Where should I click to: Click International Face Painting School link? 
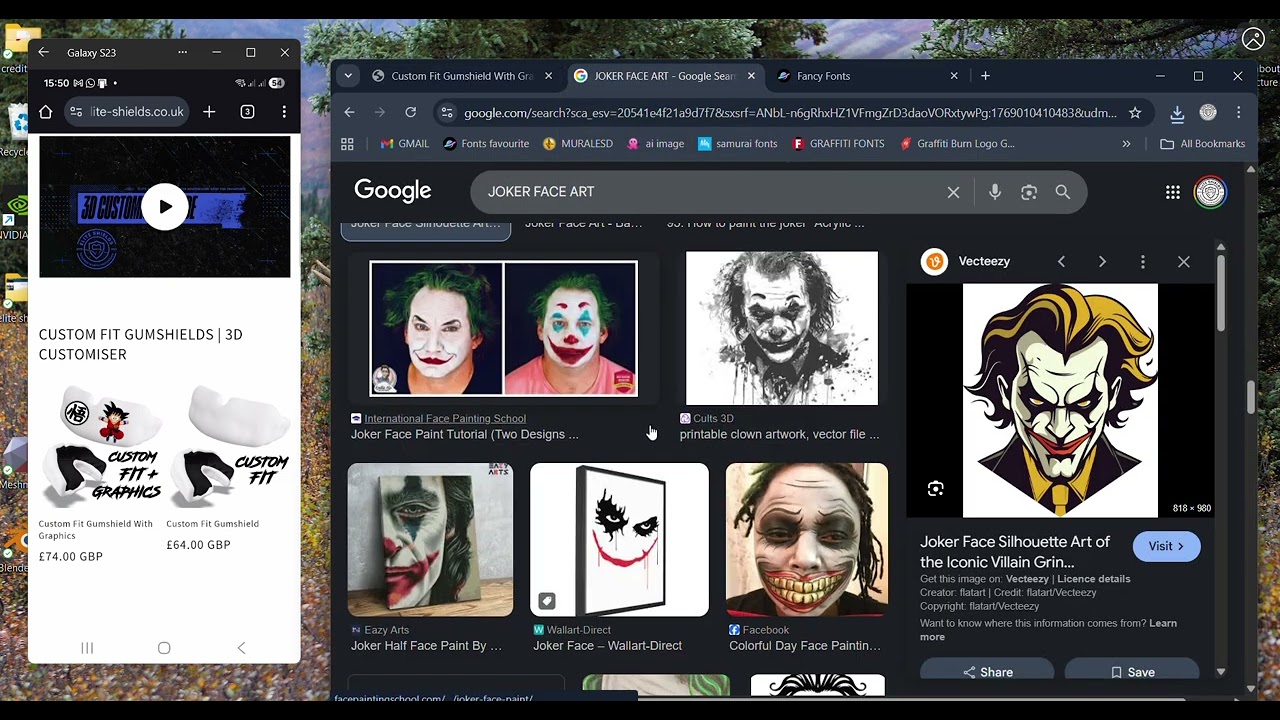coord(445,419)
